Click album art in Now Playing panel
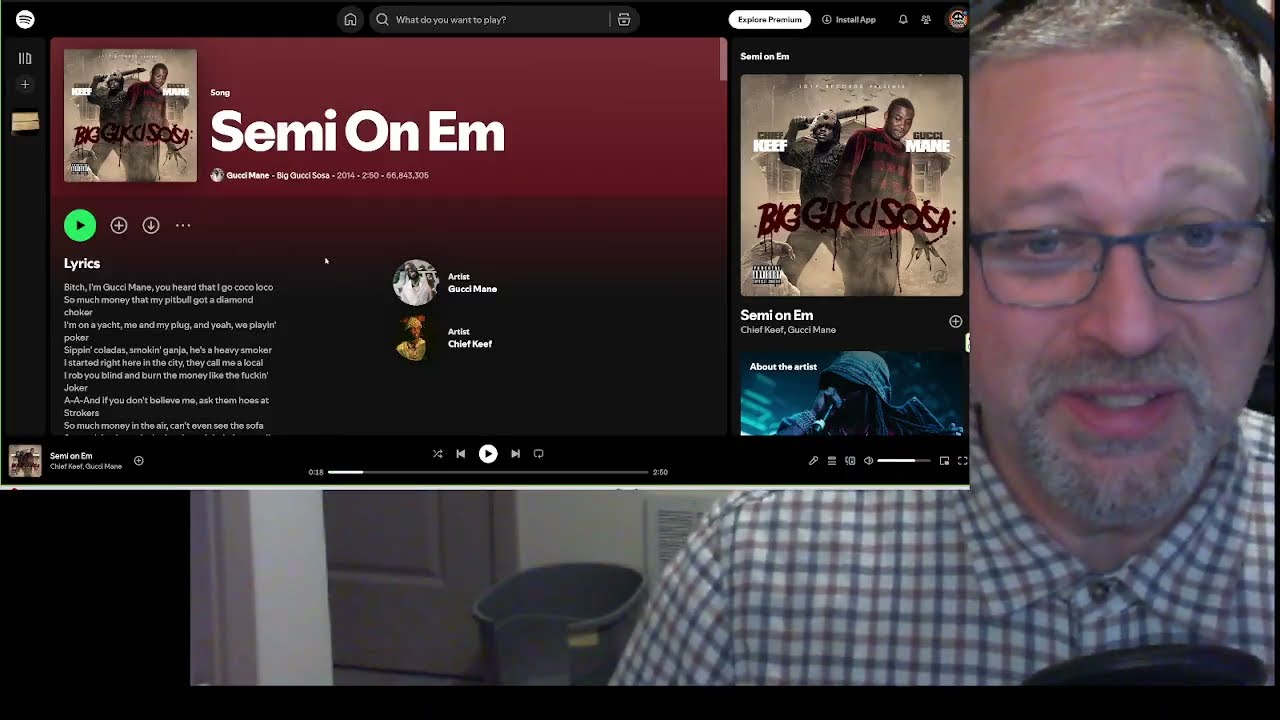 point(852,185)
